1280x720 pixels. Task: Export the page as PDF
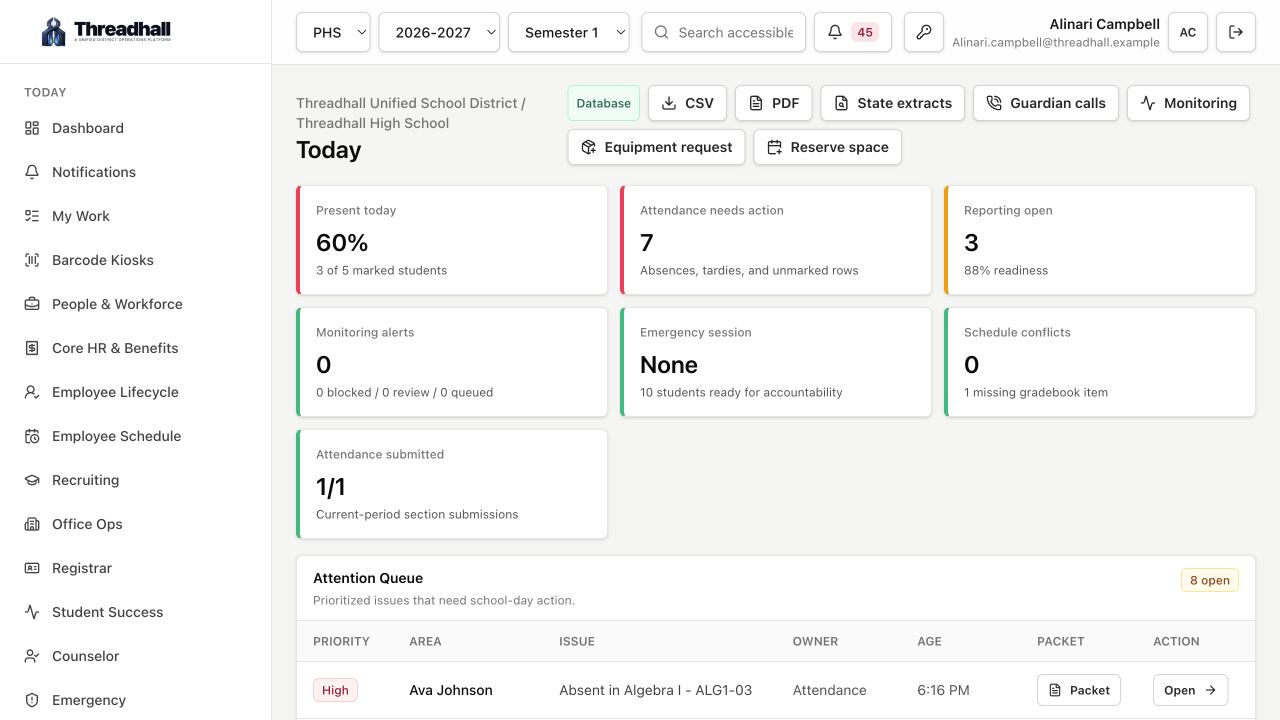[x=774, y=103]
